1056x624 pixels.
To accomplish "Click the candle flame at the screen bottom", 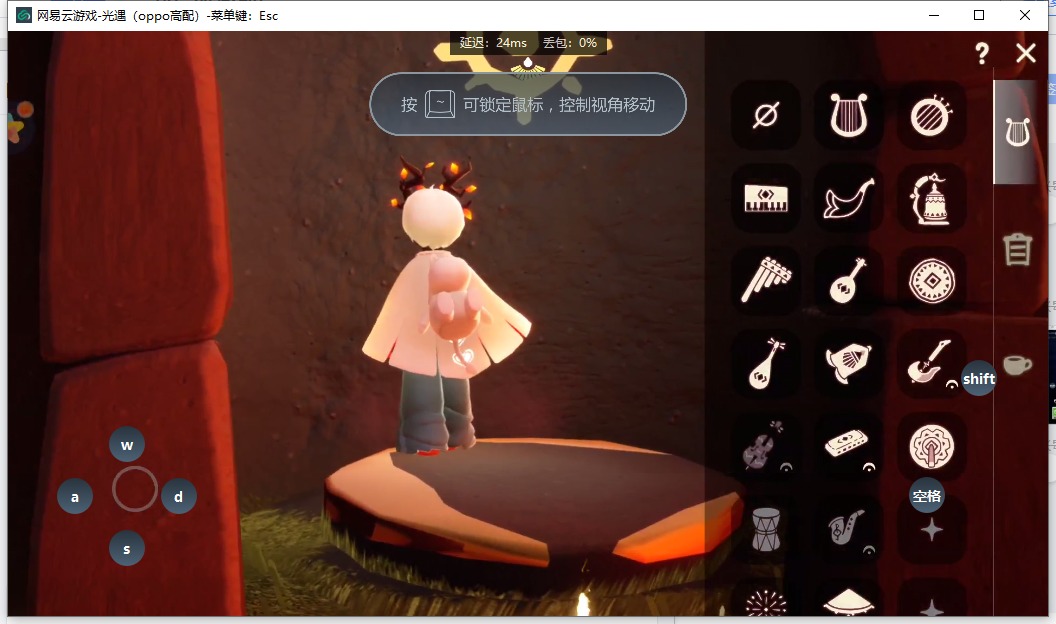I will pyautogui.click(x=583, y=603).
